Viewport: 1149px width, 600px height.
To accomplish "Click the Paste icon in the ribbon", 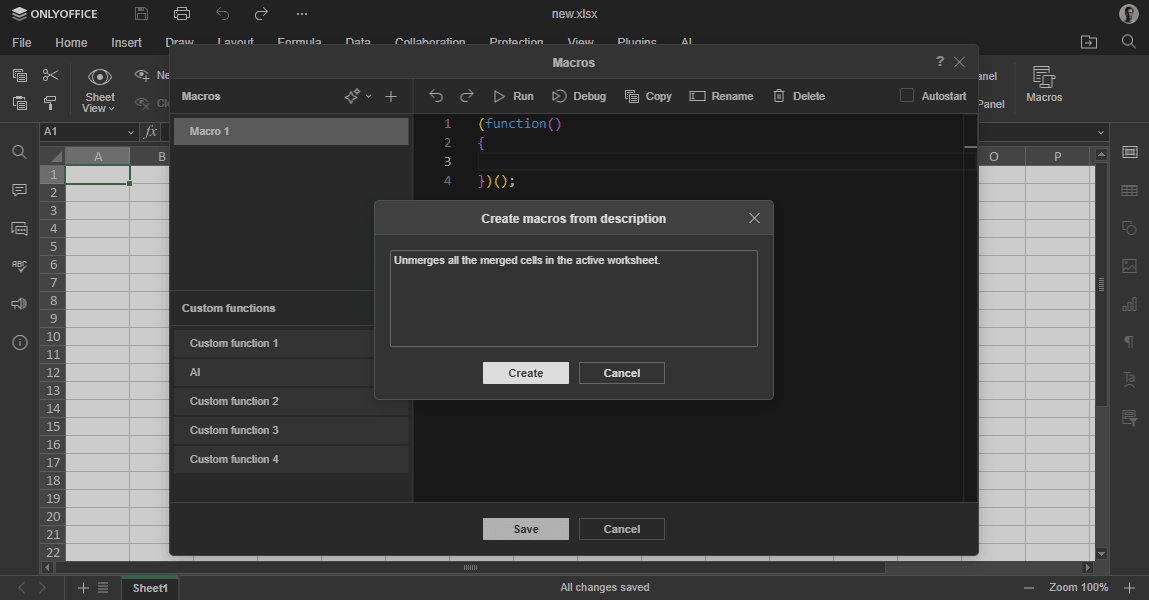I will 20,103.
